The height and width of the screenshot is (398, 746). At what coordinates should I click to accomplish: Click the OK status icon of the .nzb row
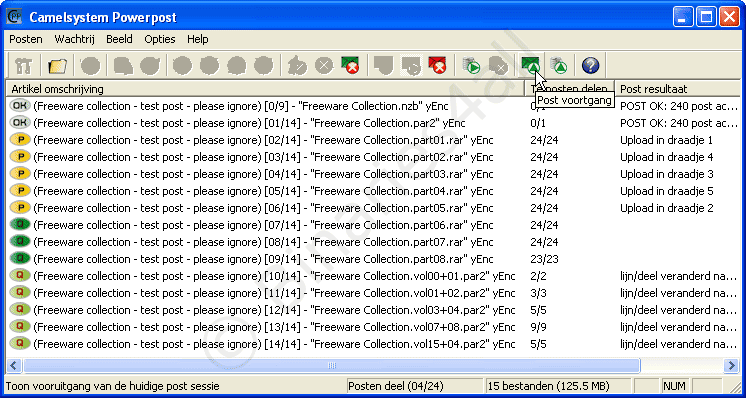20,106
